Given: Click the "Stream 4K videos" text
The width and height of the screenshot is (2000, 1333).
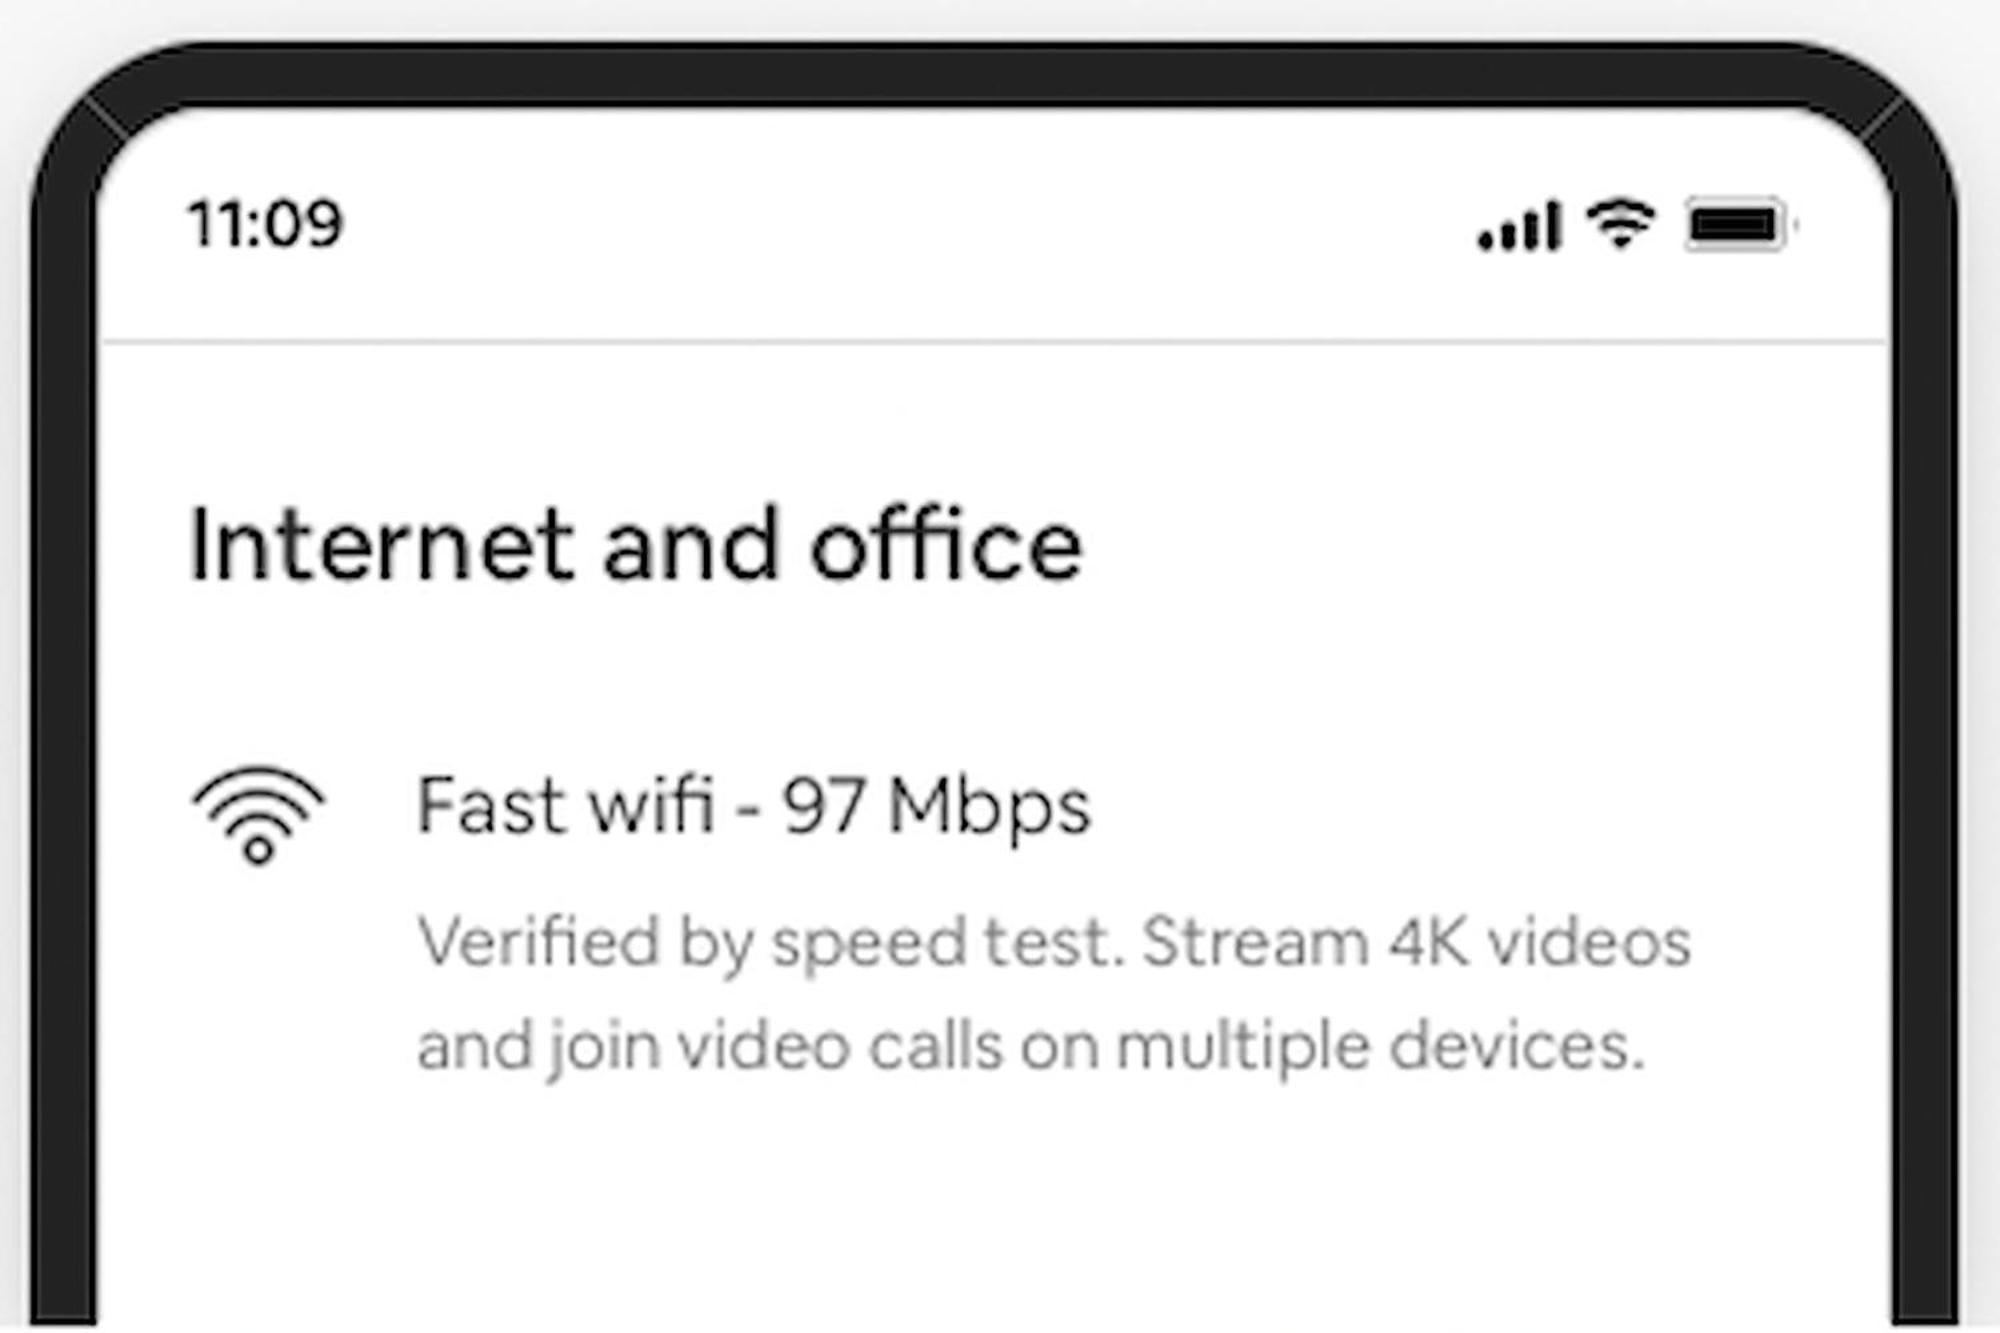Looking at the screenshot, I should [x=1416, y=942].
